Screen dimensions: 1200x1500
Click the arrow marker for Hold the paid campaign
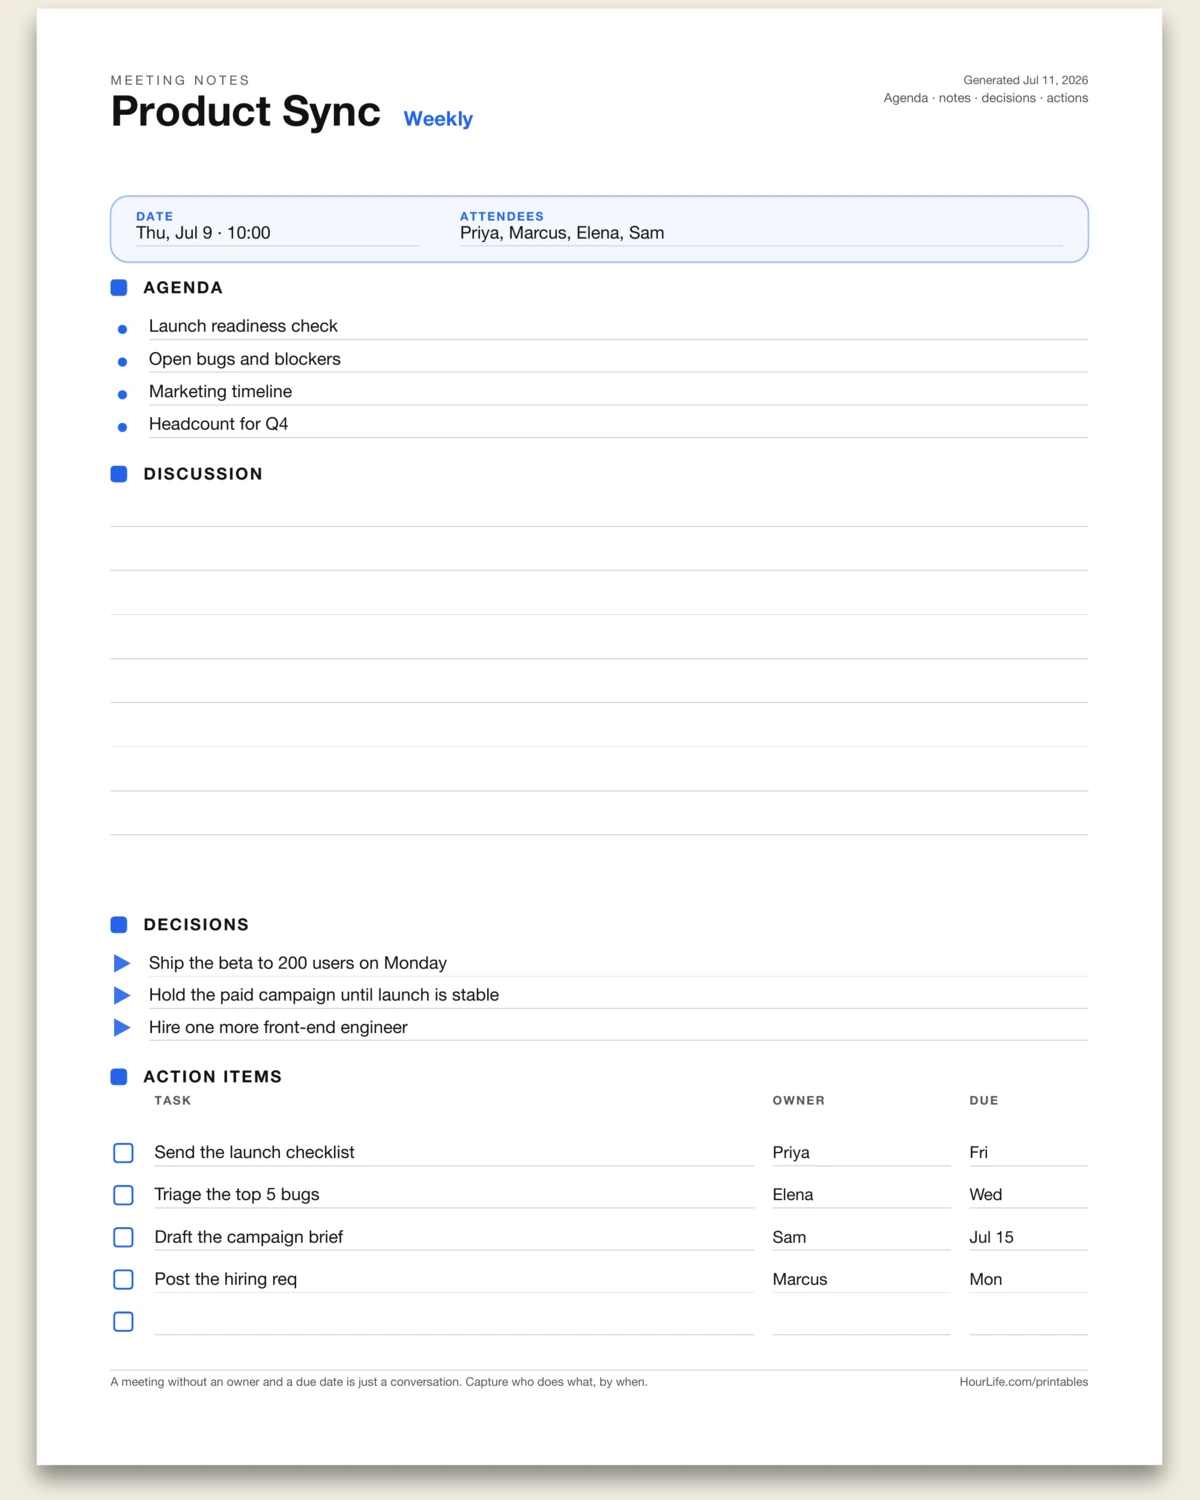pyautogui.click(x=122, y=995)
